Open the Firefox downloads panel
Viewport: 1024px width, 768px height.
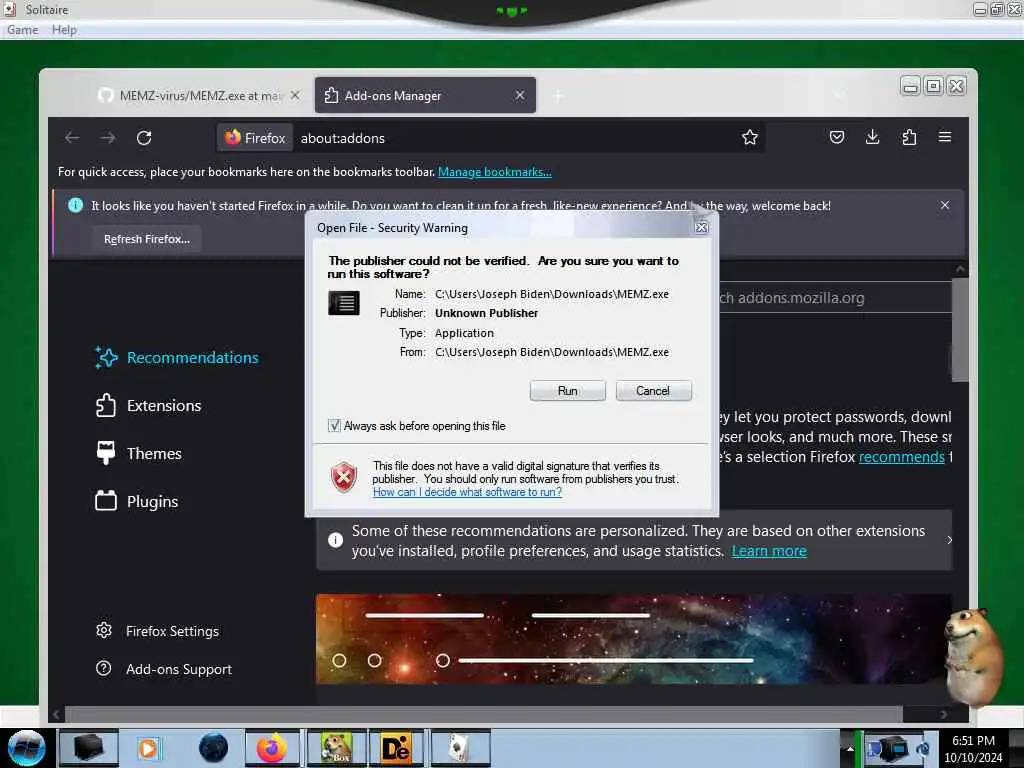(x=872, y=137)
